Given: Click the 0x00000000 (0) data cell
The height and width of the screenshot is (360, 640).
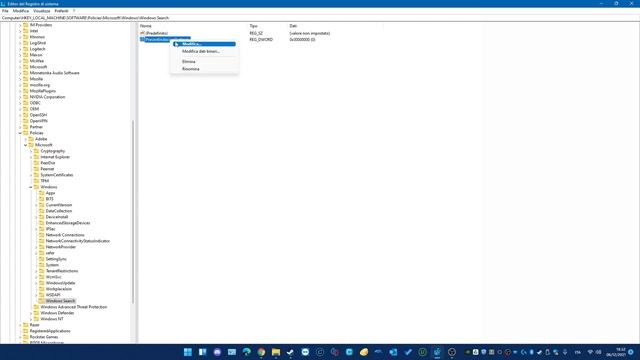Looking at the screenshot, I should click(302, 40).
